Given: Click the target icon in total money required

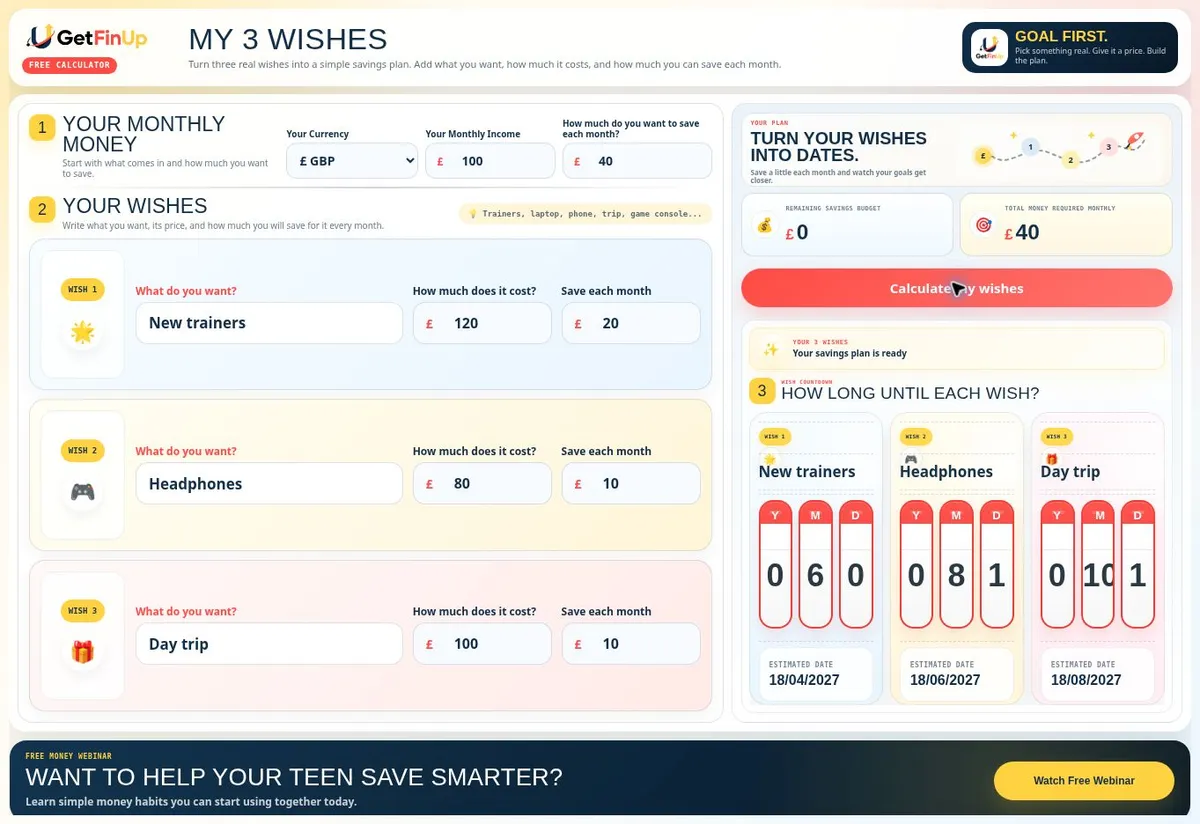Looking at the screenshot, I should (x=983, y=226).
